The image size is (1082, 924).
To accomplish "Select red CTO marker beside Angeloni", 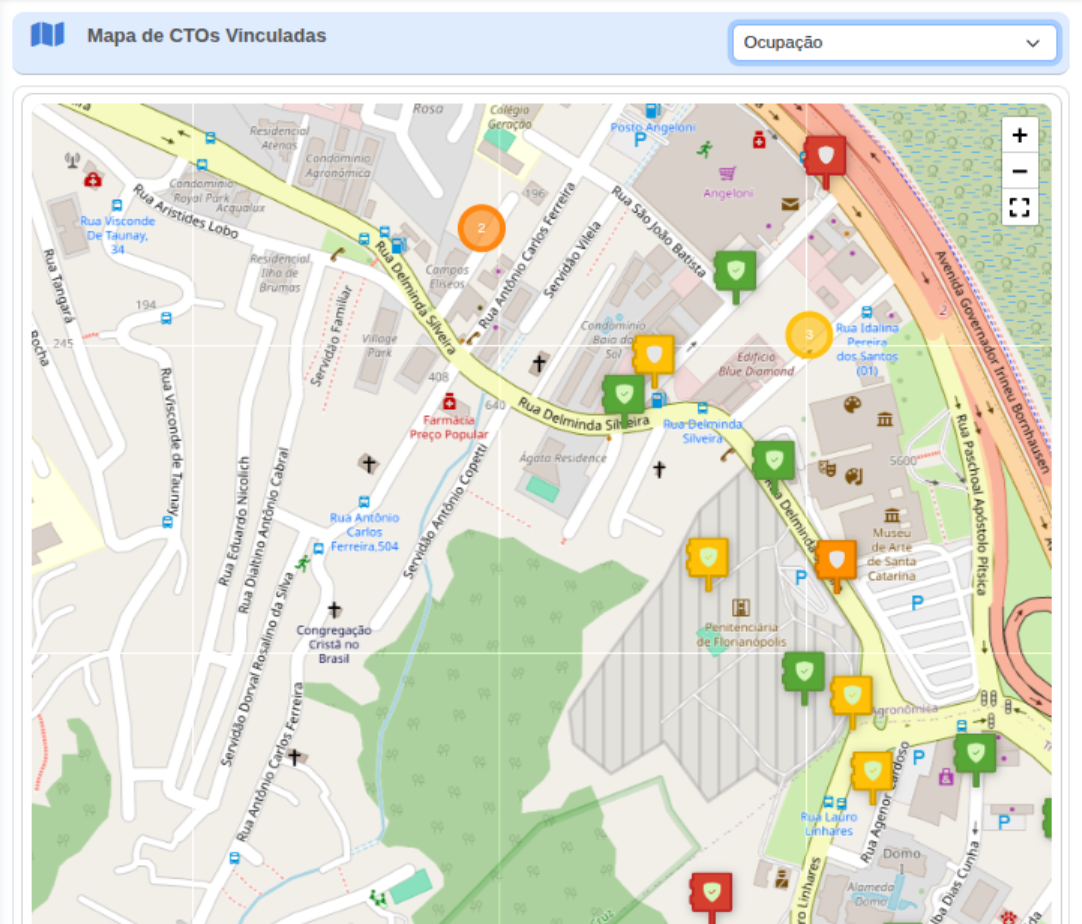I will 825,157.
